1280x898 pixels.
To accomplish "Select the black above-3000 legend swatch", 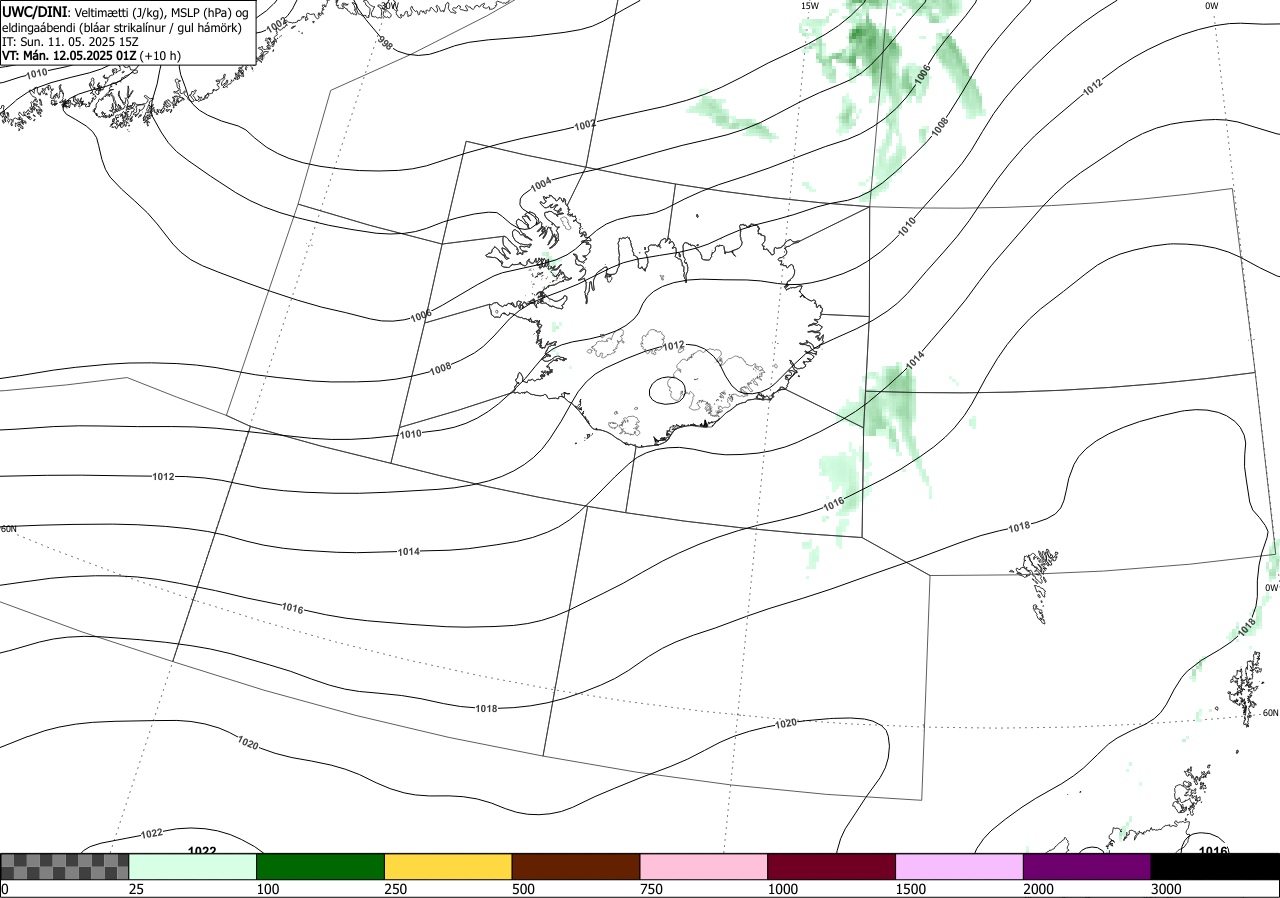I will 1215,866.
